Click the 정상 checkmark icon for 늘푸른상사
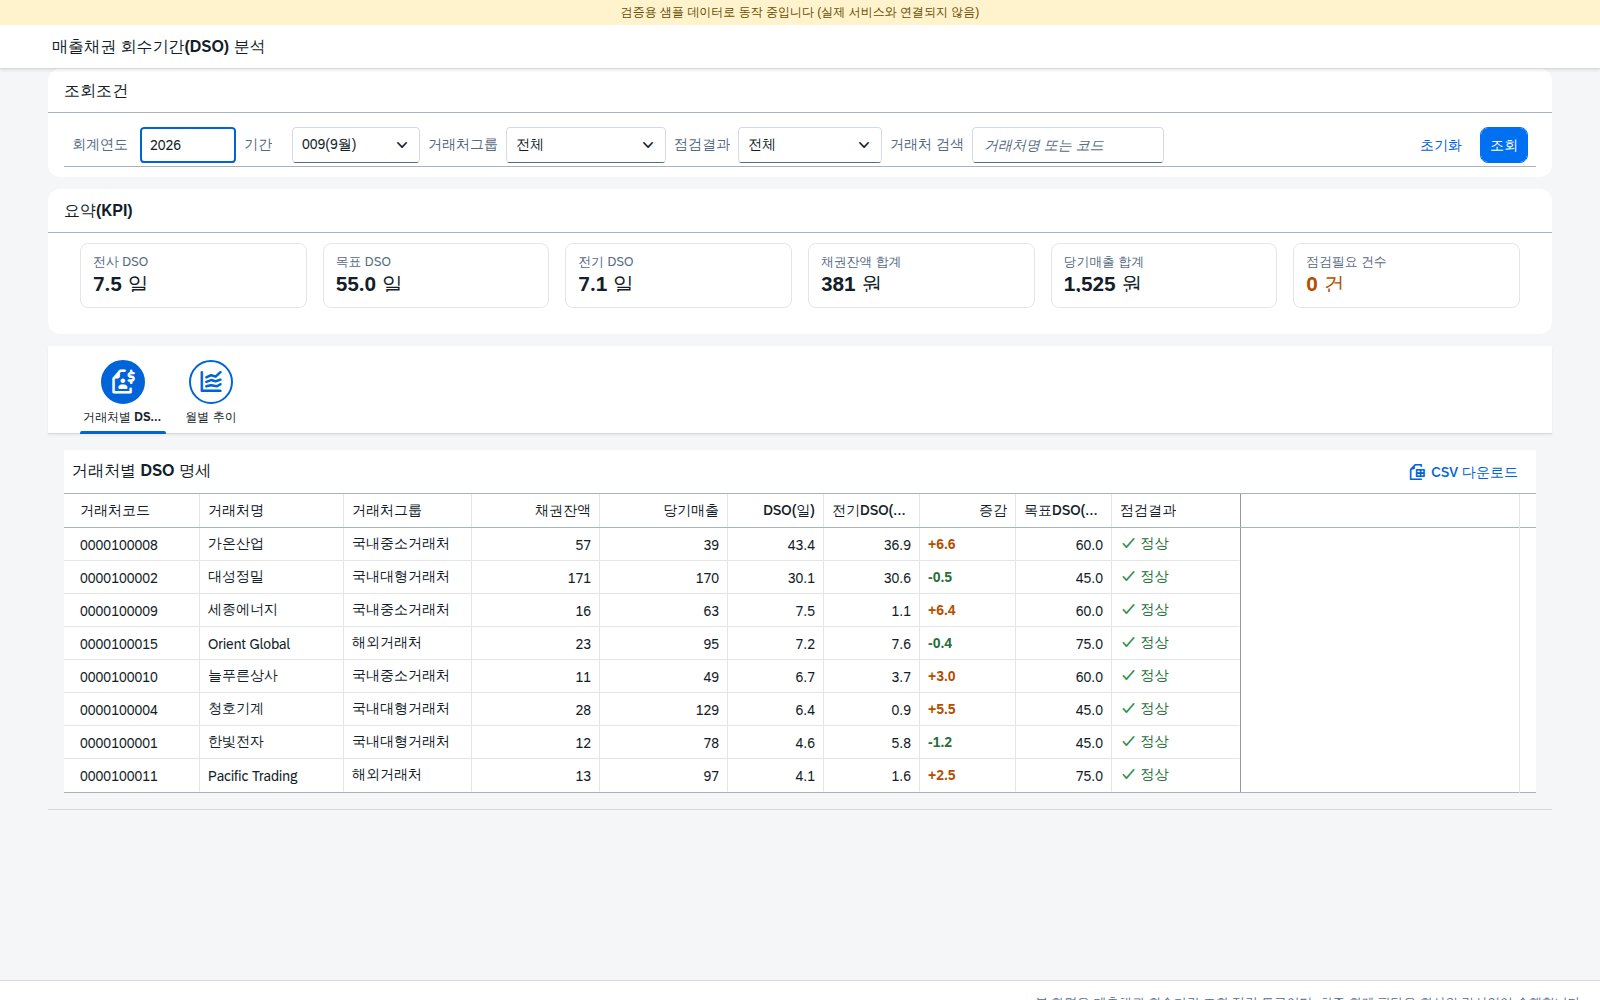Image resolution: width=1600 pixels, height=1000 pixels. pyautogui.click(x=1128, y=676)
